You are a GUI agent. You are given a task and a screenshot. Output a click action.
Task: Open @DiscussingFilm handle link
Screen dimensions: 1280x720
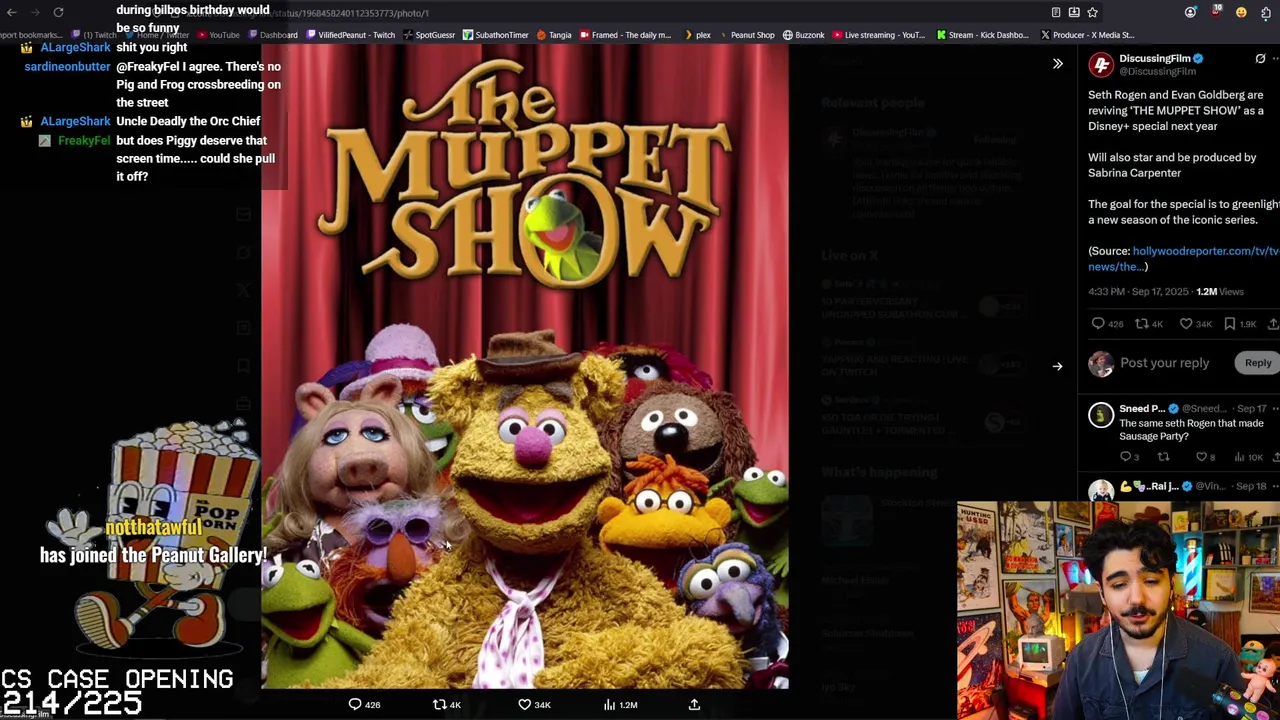click(x=1157, y=72)
